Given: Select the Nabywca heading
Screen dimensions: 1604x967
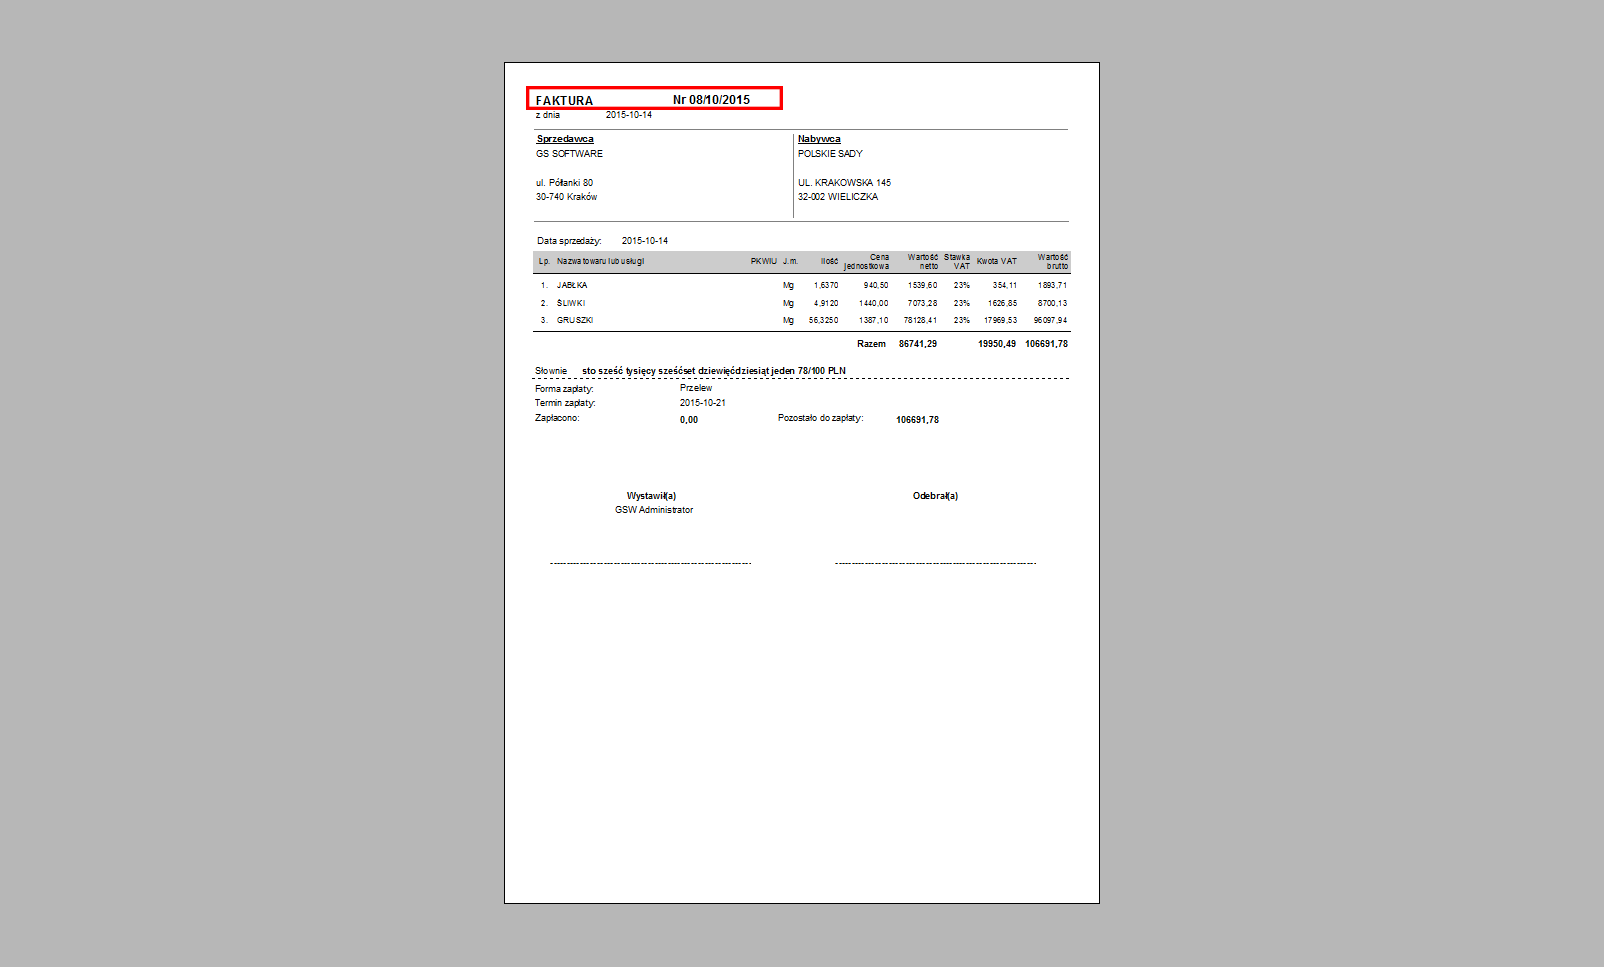Looking at the screenshot, I should click(x=819, y=139).
